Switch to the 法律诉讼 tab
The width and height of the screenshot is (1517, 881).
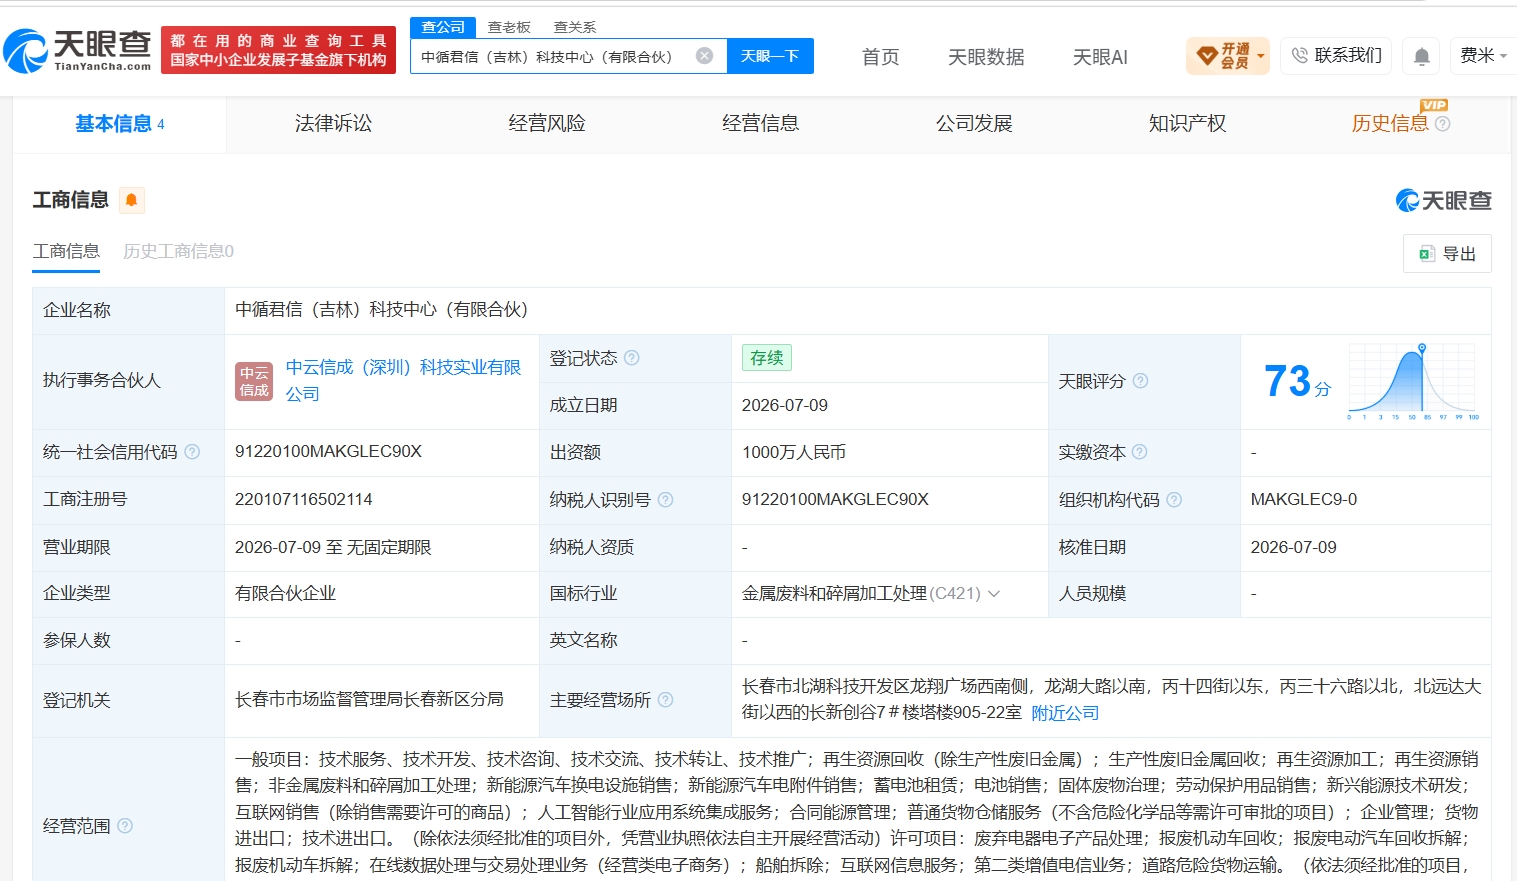[333, 123]
